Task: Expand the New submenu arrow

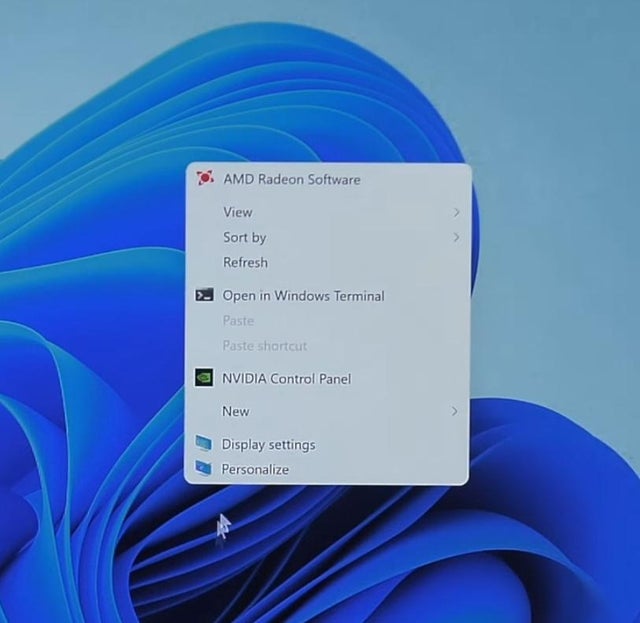Action: click(x=454, y=411)
